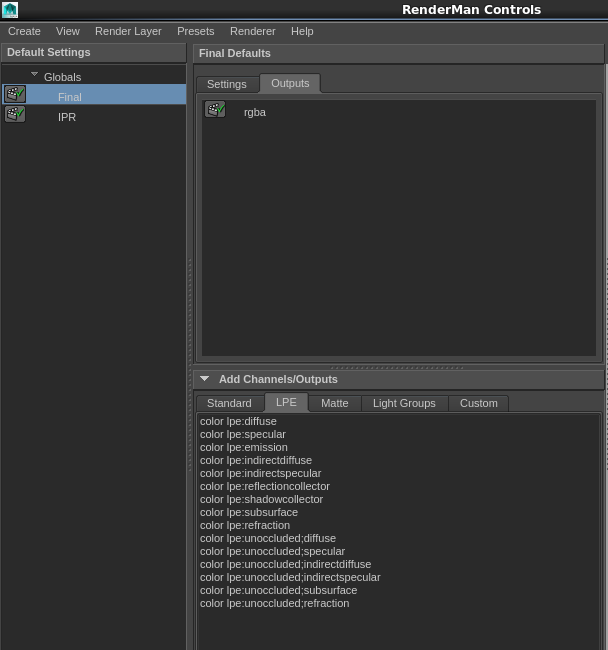Select color lpe:diffuse channel
608x650 pixels.
pyautogui.click(x=238, y=421)
